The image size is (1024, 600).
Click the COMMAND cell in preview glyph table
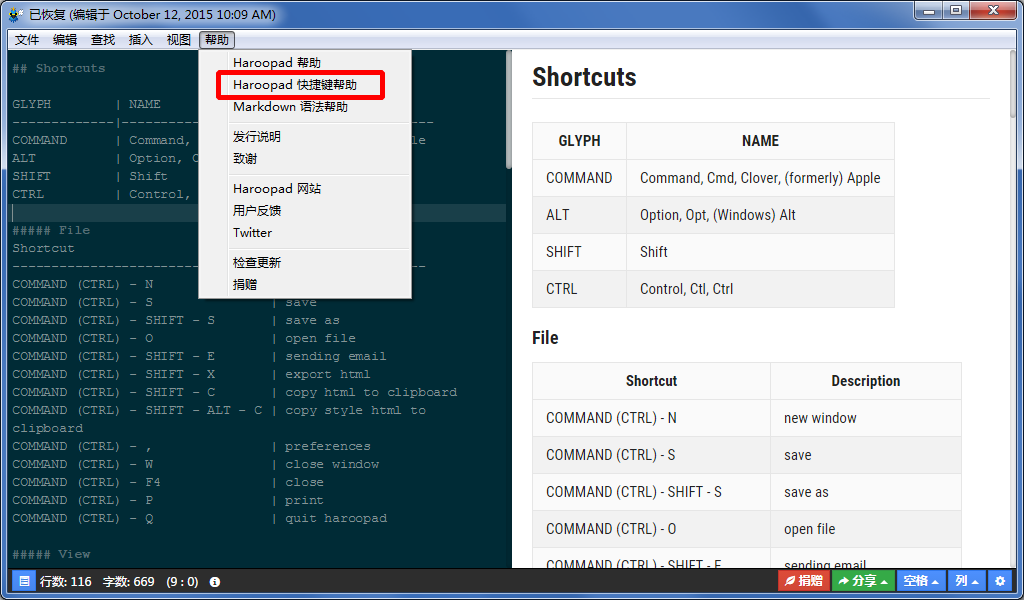579,178
